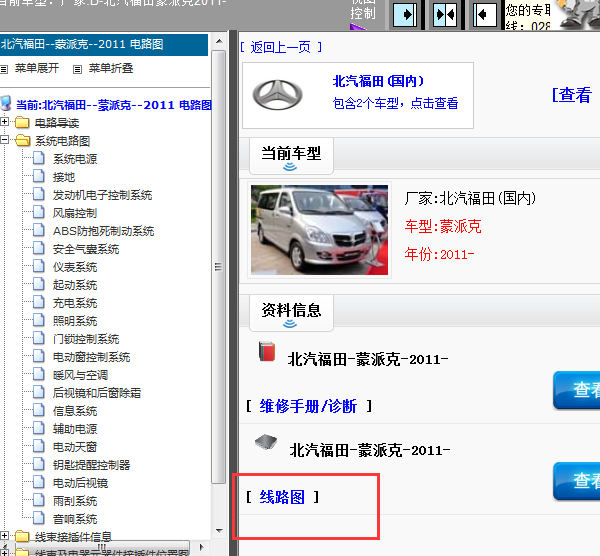Click the page icon next to 雨刮系统

tap(39, 500)
